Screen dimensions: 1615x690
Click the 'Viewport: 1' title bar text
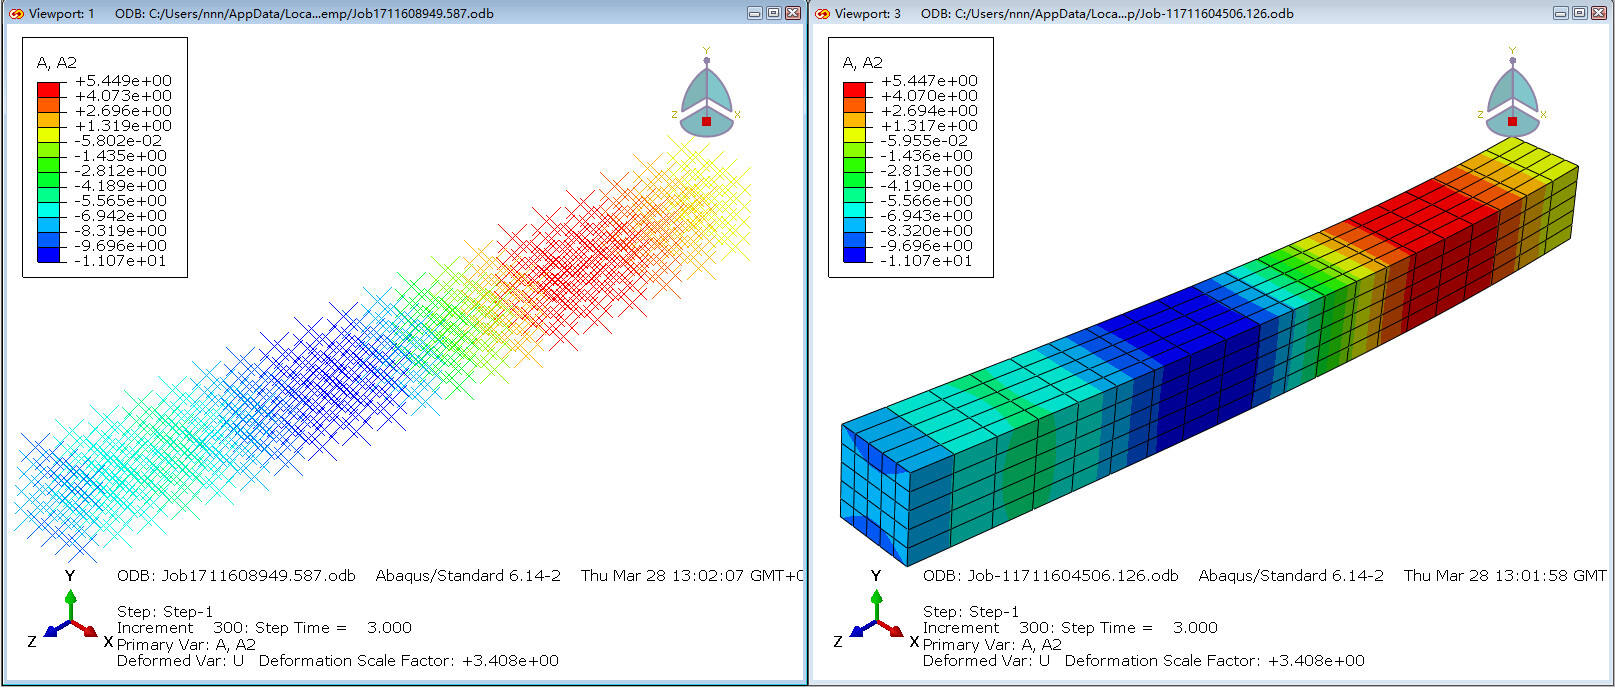[x=62, y=13]
